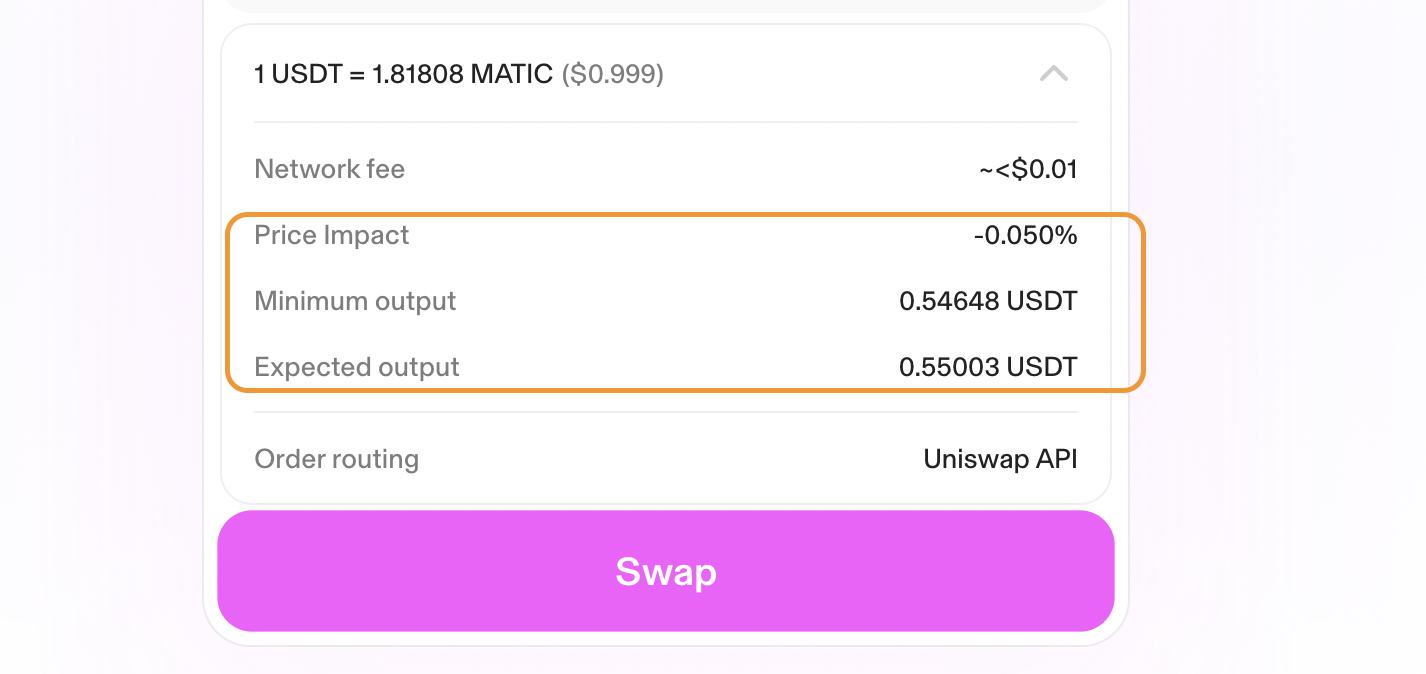This screenshot has width=1426, height=674.
Task: Select the -0.050% price impact value
Action: pos(1025,236)
